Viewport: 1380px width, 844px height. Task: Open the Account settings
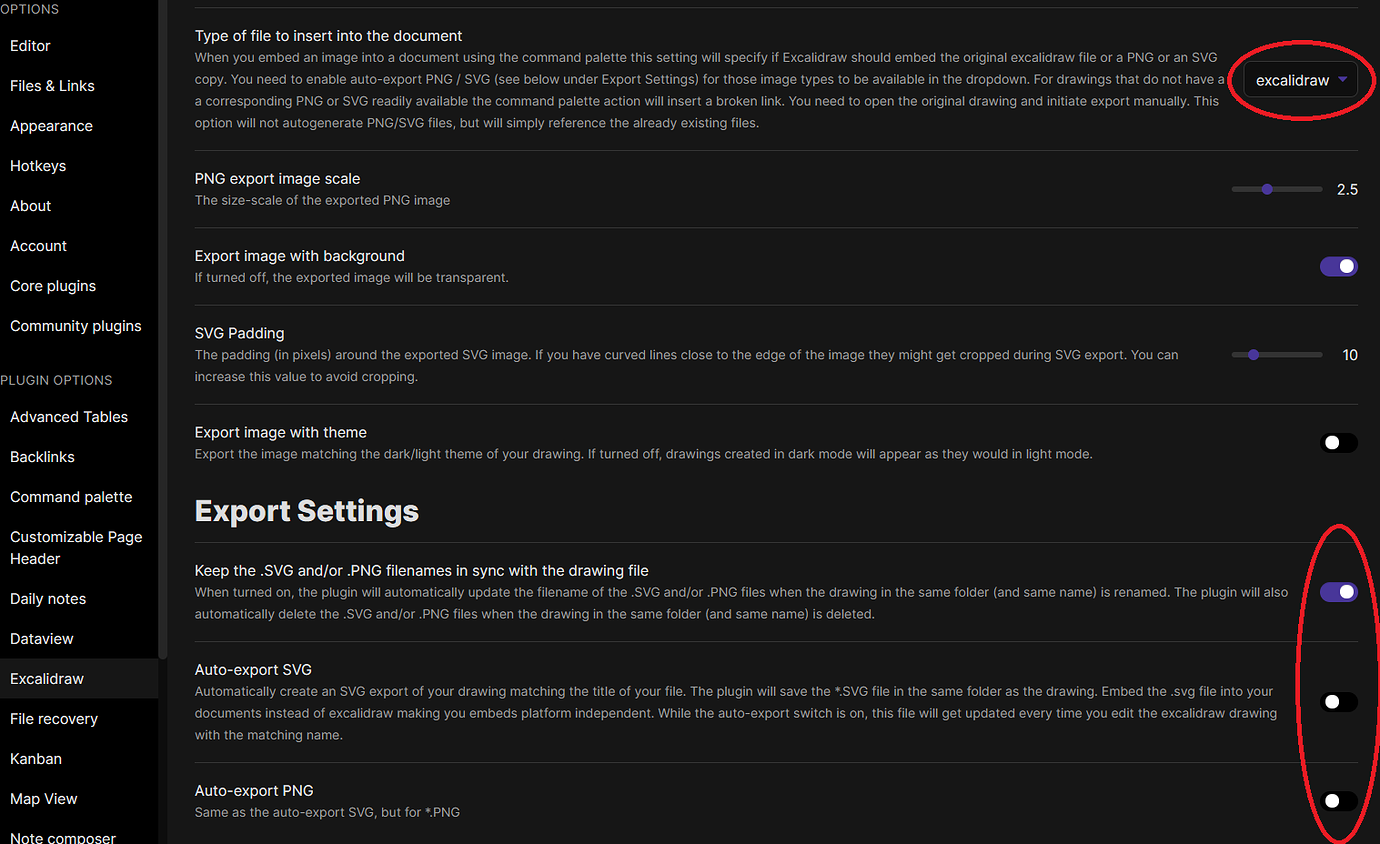(38, 245)
